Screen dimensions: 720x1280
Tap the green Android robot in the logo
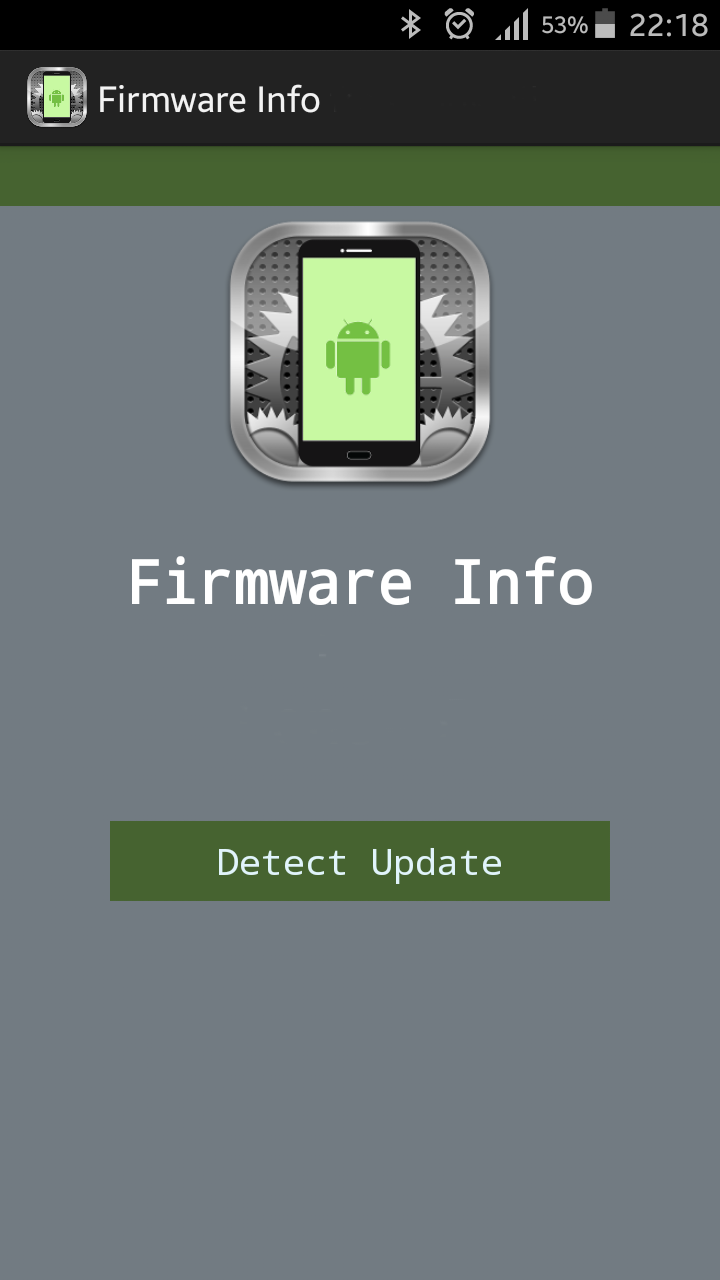click(x=358, y=357)
